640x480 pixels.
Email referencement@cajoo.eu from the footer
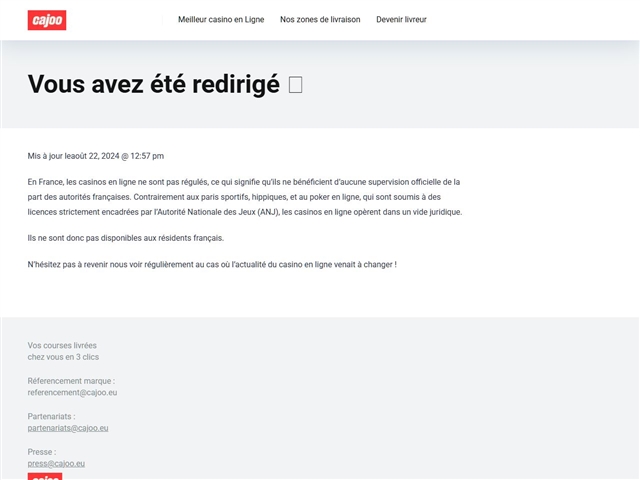pos(72,393)
